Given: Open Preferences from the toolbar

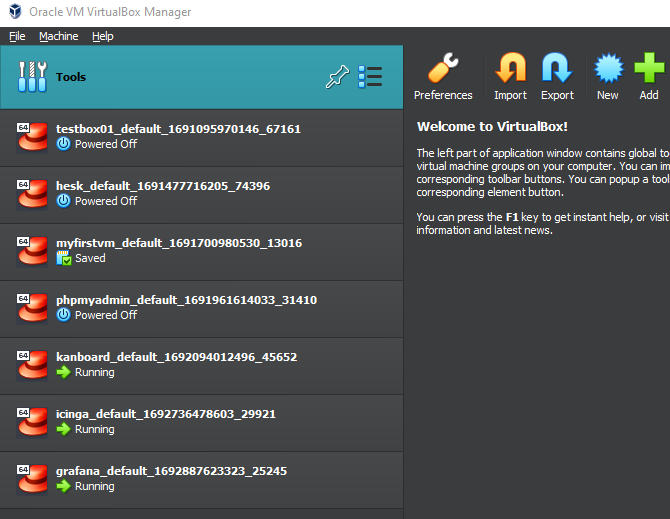Looking at the screenshot, I should [x=443, y=76].
